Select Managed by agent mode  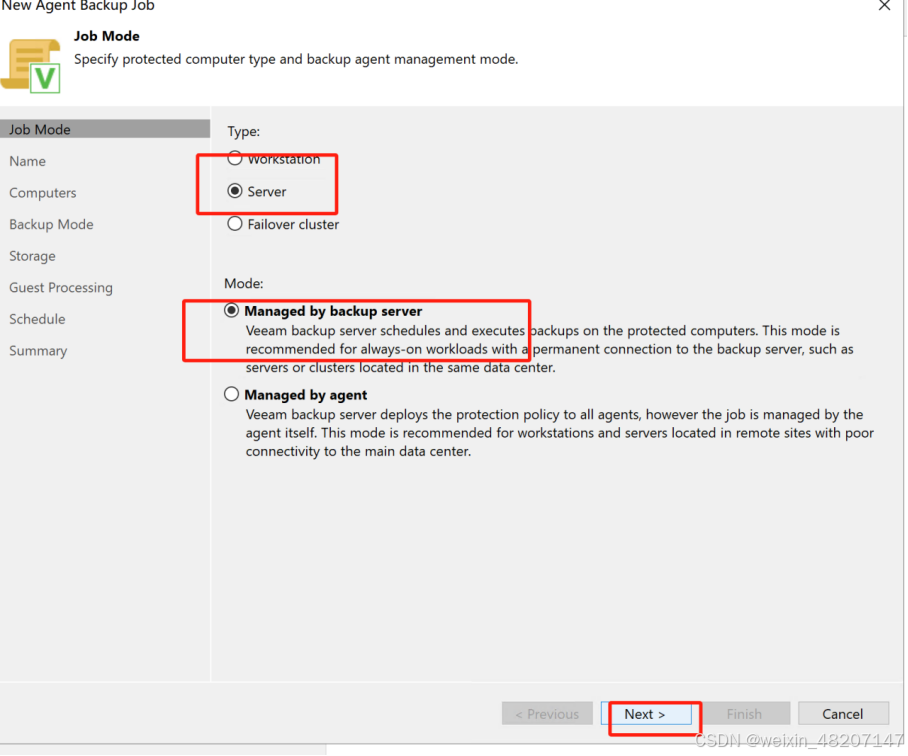[231, 394]
